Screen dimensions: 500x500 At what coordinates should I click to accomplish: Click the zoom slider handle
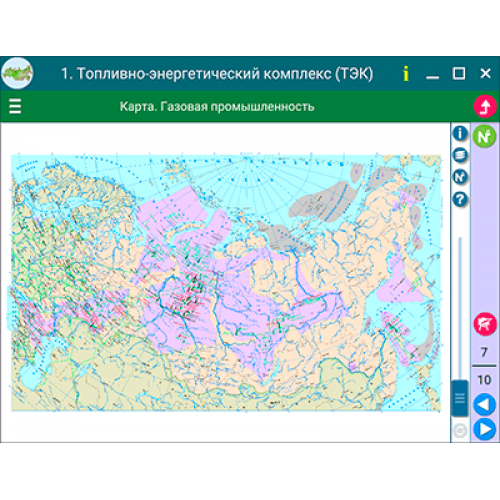pos(460,398)
